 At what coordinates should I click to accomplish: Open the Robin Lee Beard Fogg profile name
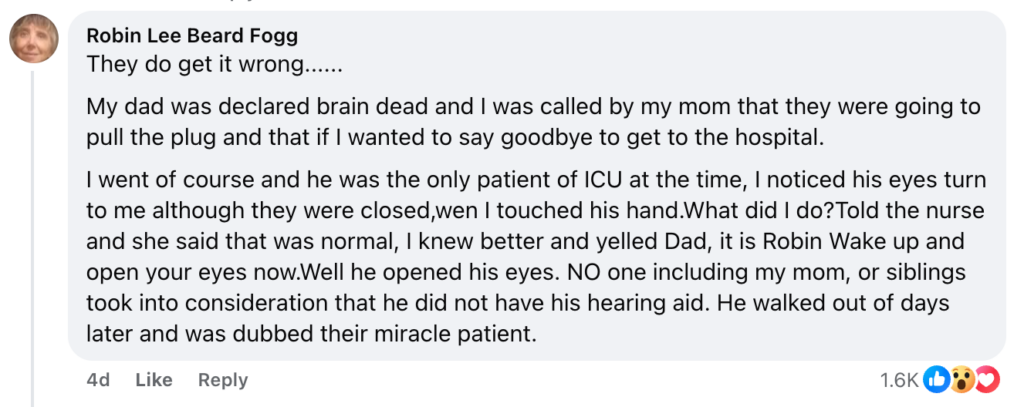coord(192,36)
